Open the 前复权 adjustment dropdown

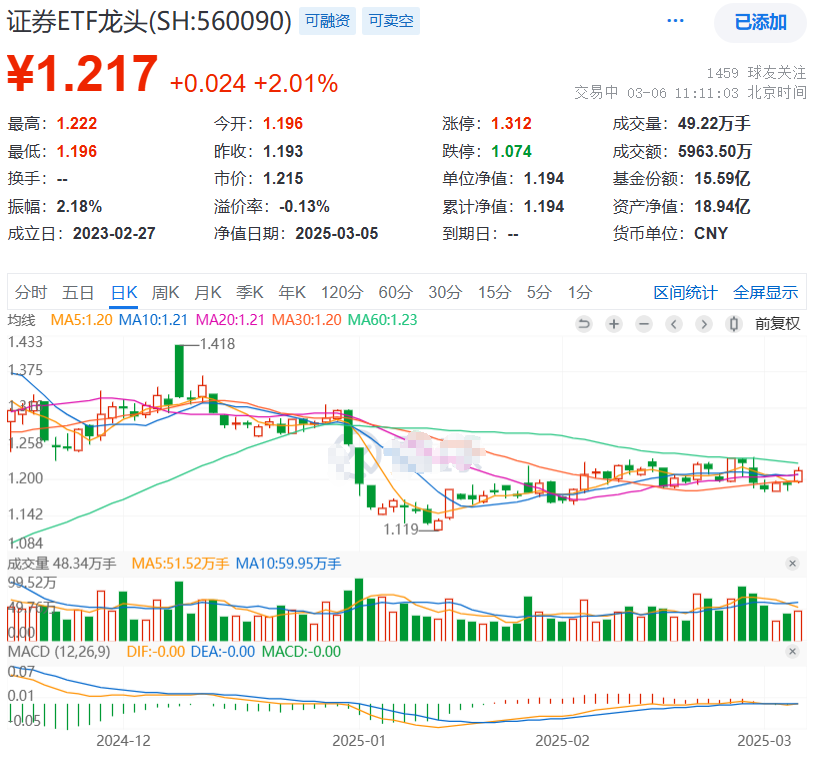click(x=778, y=323)
